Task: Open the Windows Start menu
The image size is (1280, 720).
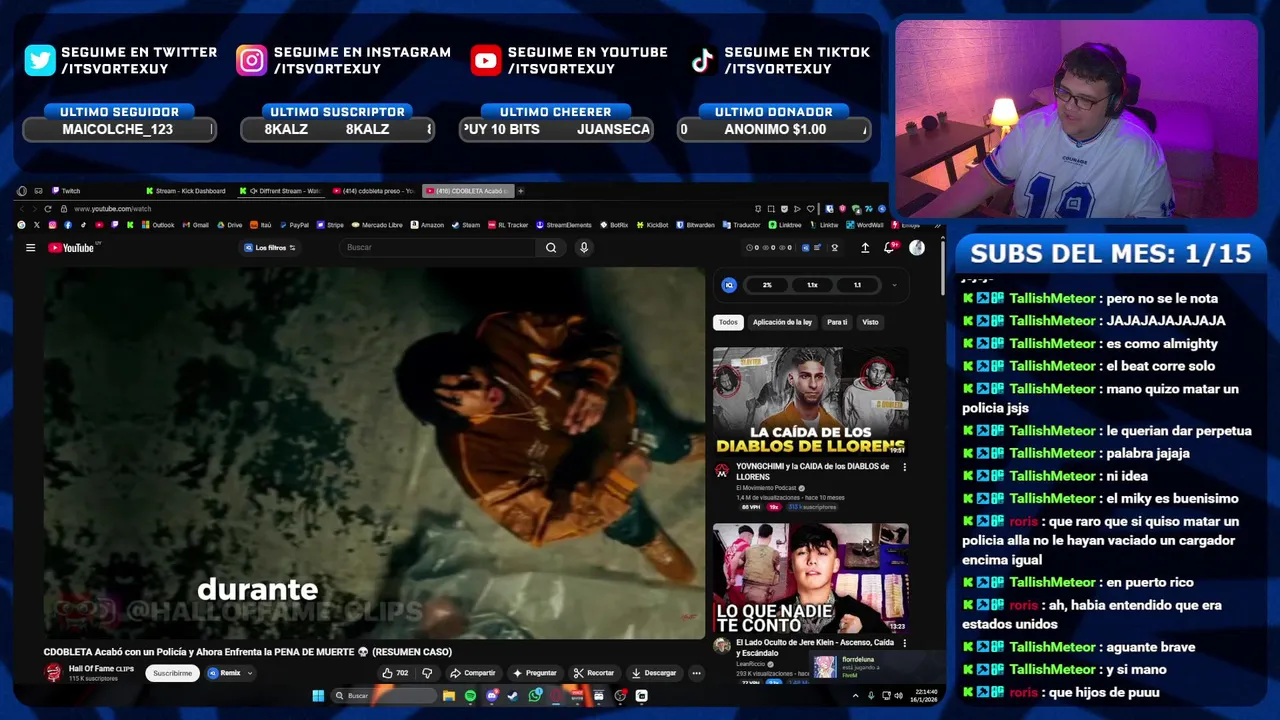Action: [x=318, y=696]
